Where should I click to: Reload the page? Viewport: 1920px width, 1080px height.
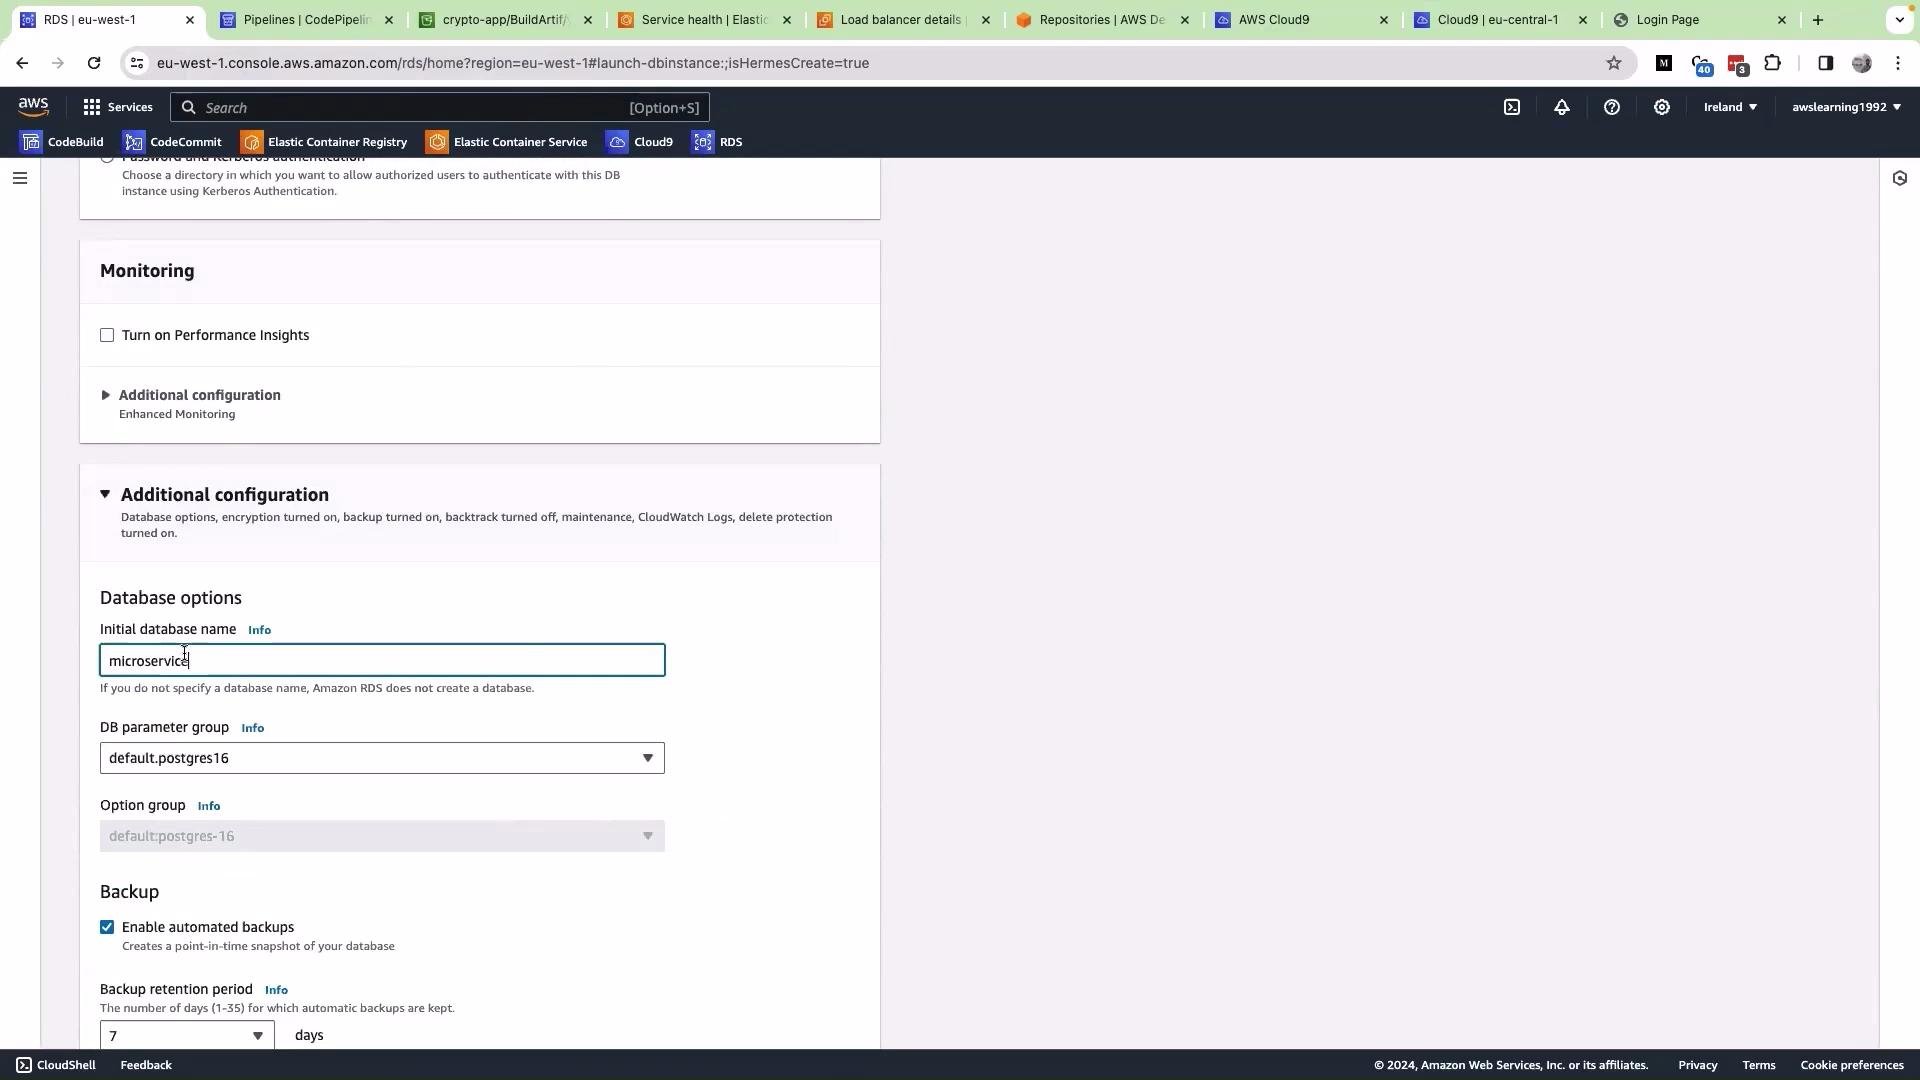pyautogui.click(x=94, y=63)
